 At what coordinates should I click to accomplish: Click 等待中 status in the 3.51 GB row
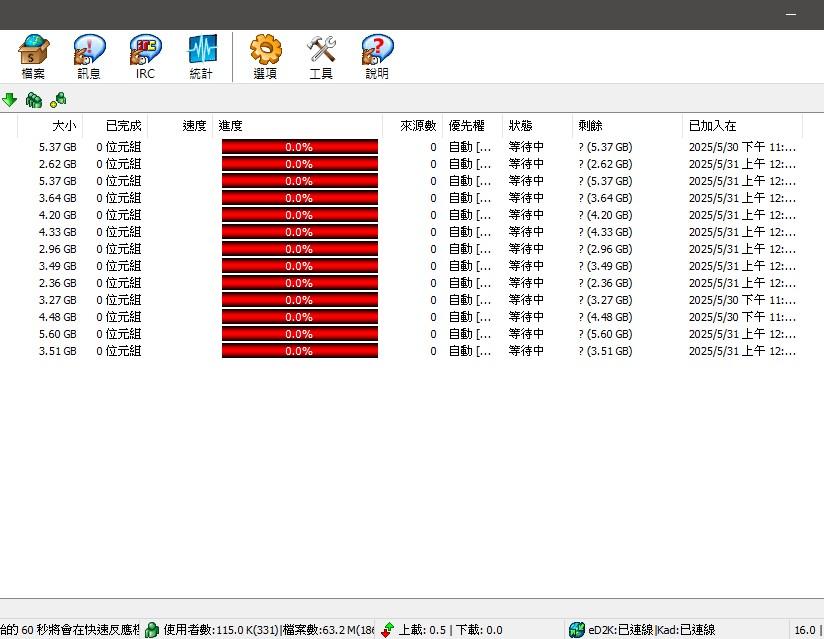coord(526,351)
